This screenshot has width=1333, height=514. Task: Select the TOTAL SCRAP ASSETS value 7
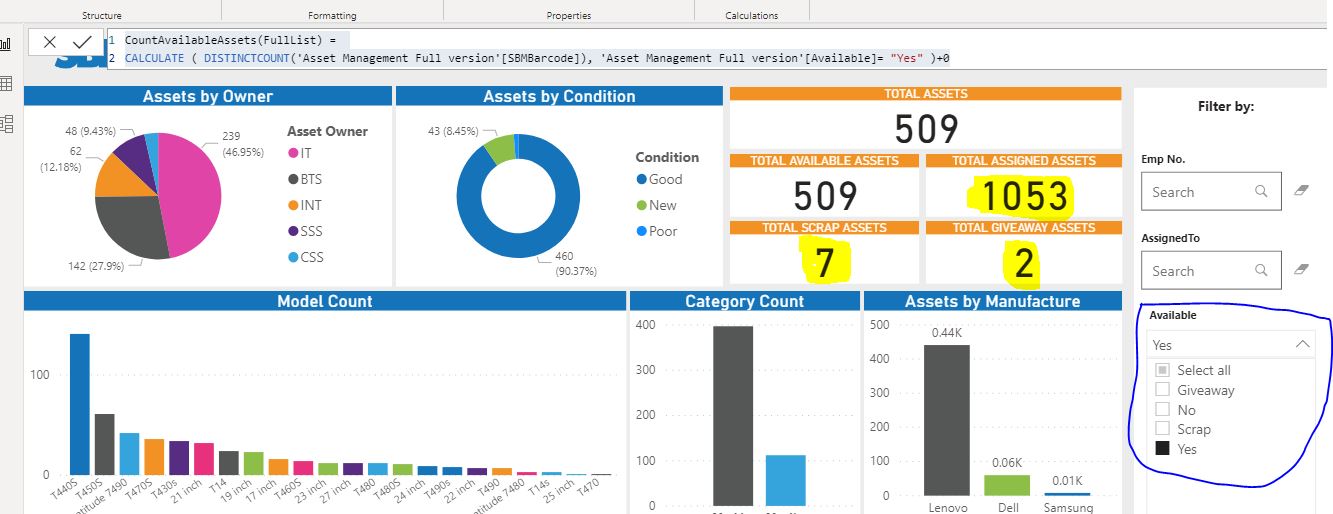point(825,262)
